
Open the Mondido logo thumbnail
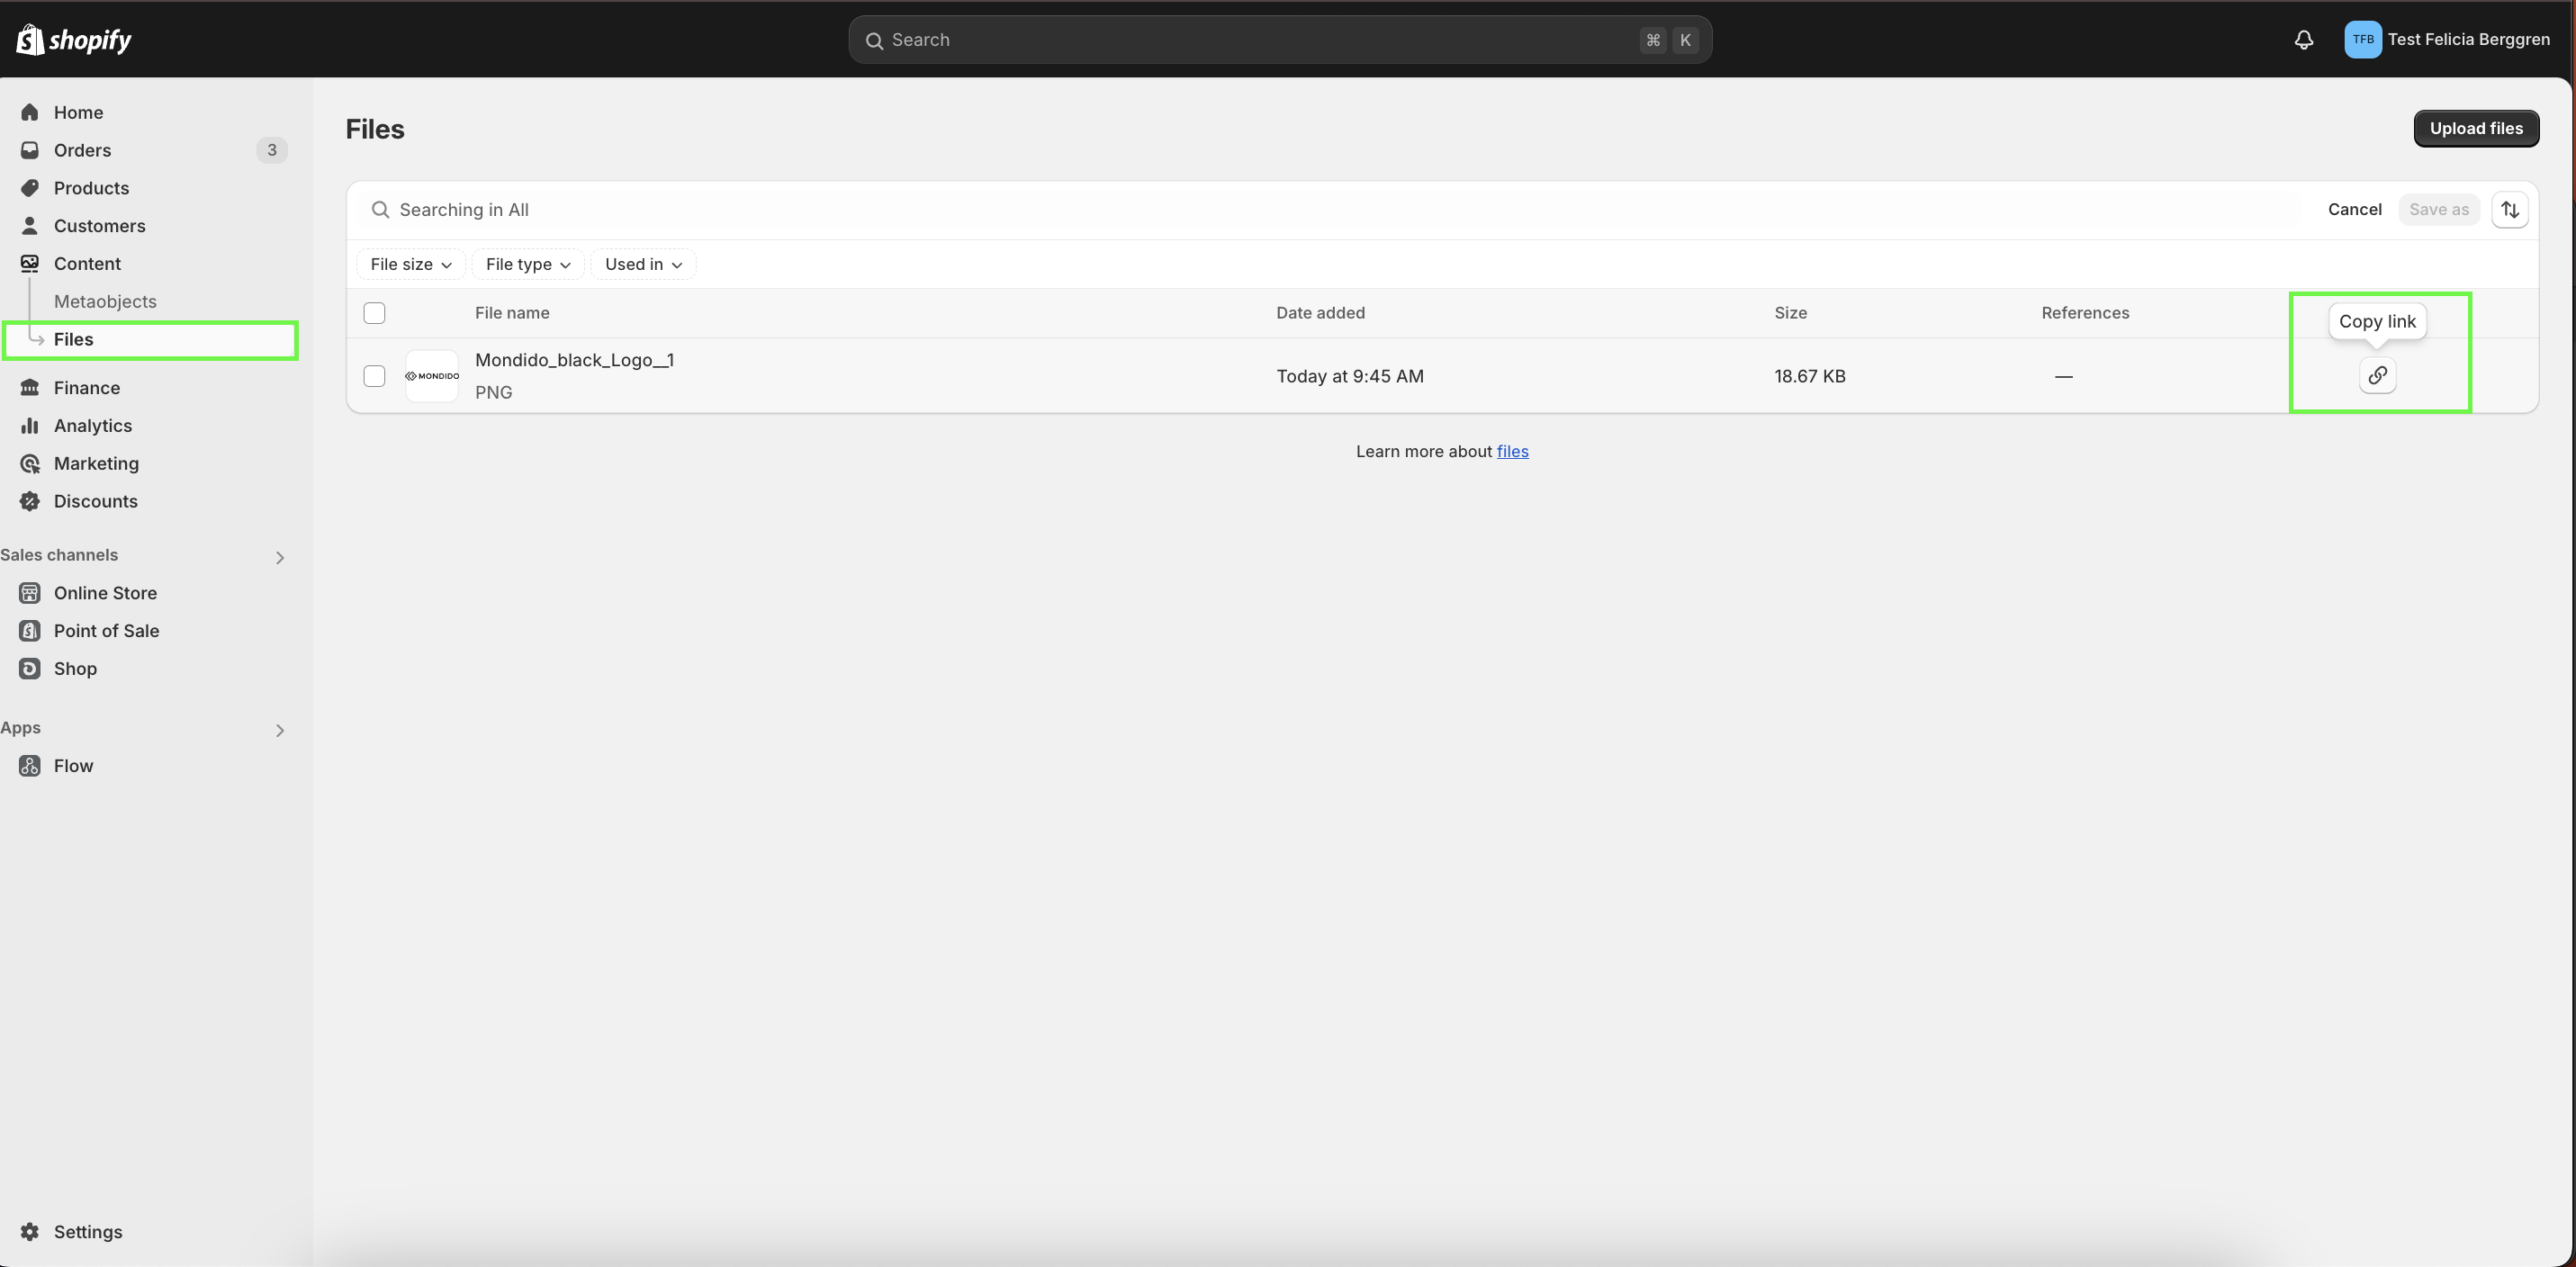(x=432, y=376)
